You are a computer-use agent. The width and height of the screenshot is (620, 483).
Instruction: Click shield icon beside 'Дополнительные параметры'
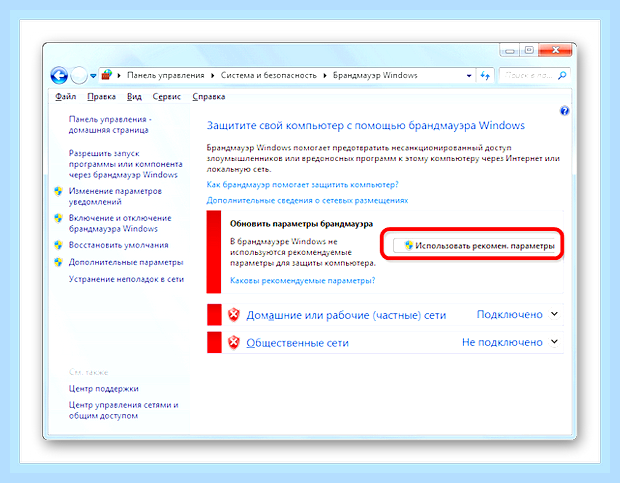(x=59, y=262)
